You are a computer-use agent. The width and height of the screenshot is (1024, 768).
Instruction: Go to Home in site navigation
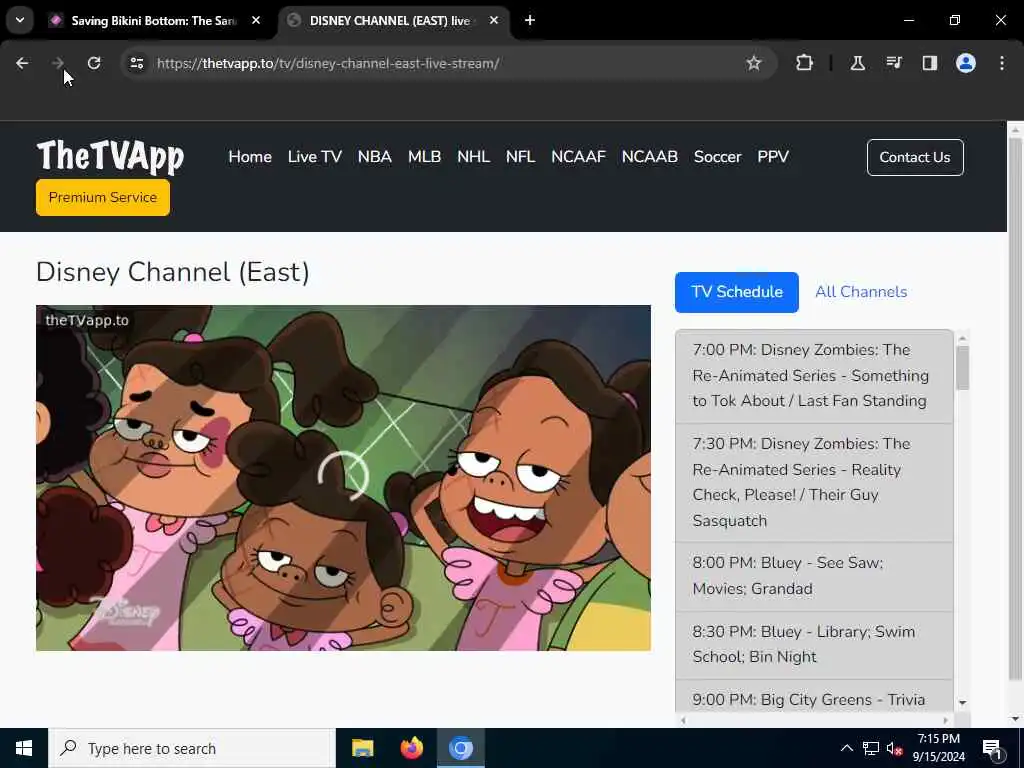[x=250, y=157]
